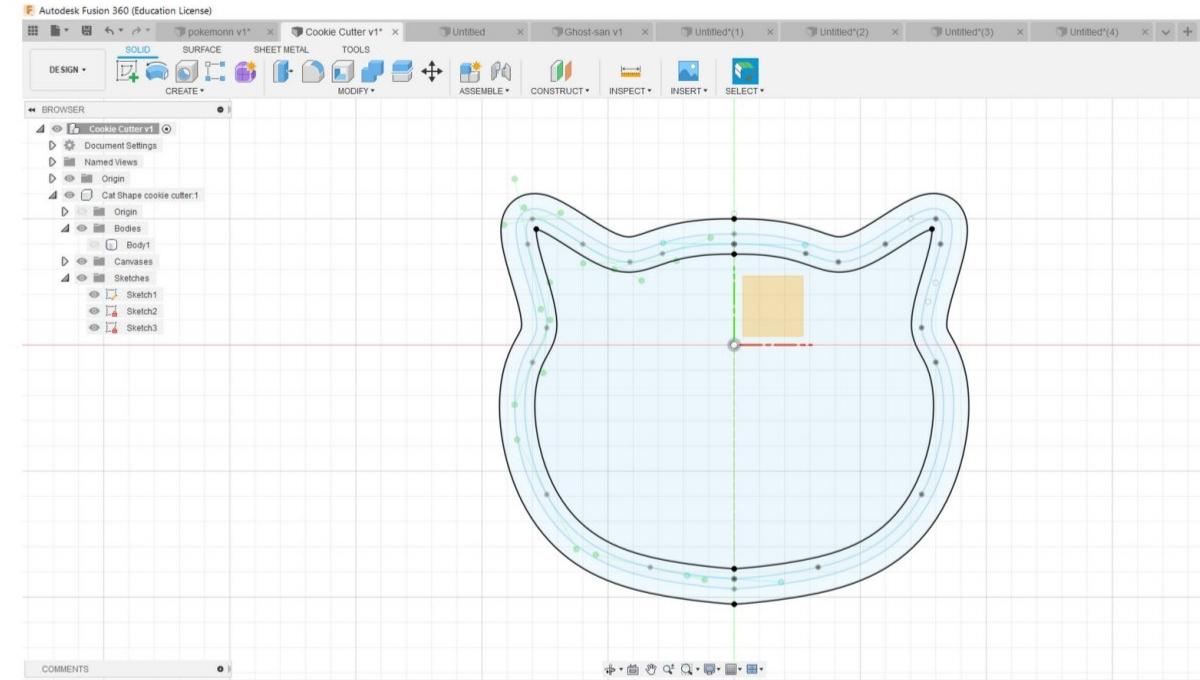Hide Sketch1 with its eye icon
1200x680 pixels.
click(94, 295)
